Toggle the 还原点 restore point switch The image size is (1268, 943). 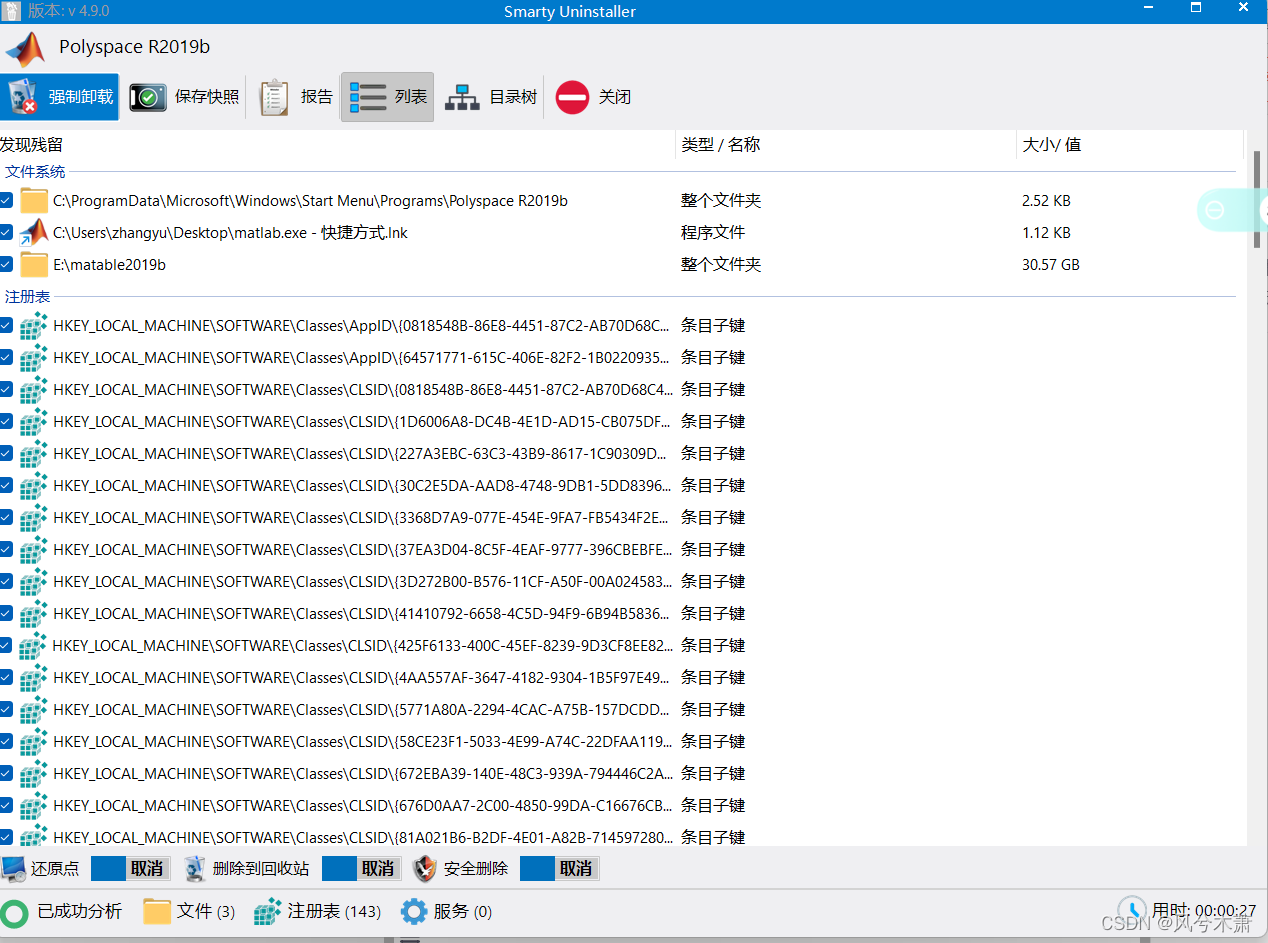(130, 868)
